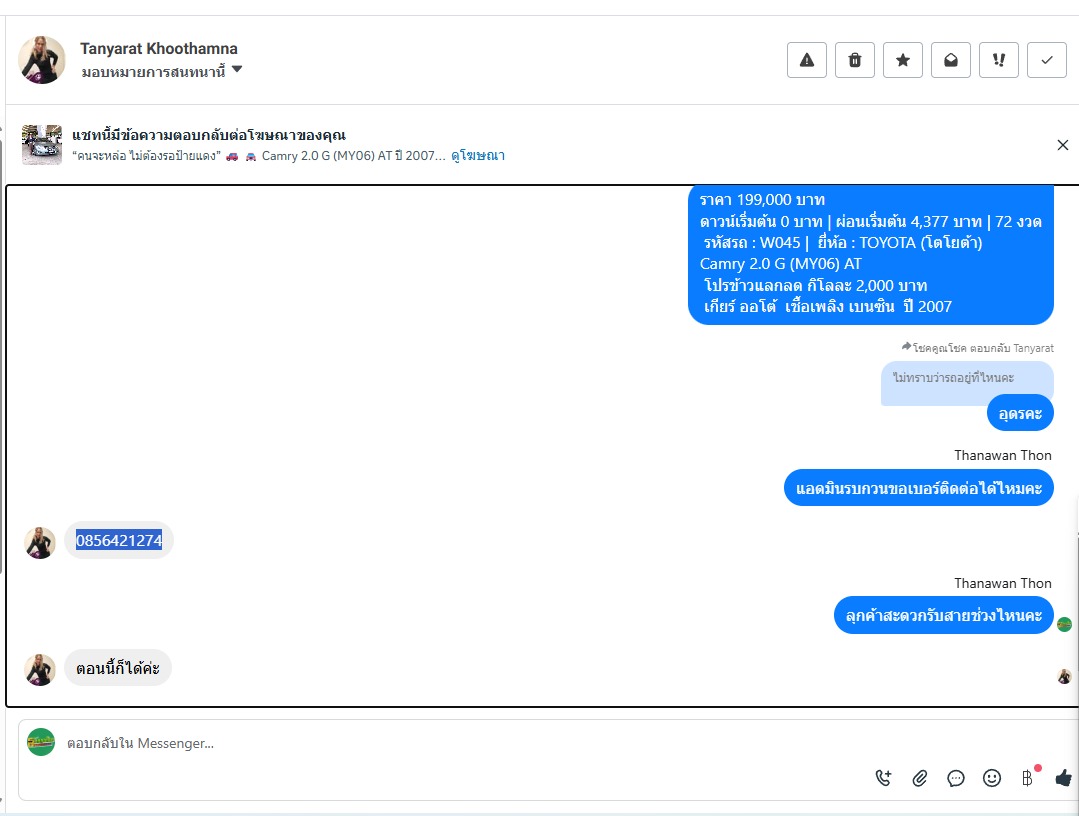Close the ad reply banner
The width and height of the screenshot is (1079, 816).
[1062, 144]
